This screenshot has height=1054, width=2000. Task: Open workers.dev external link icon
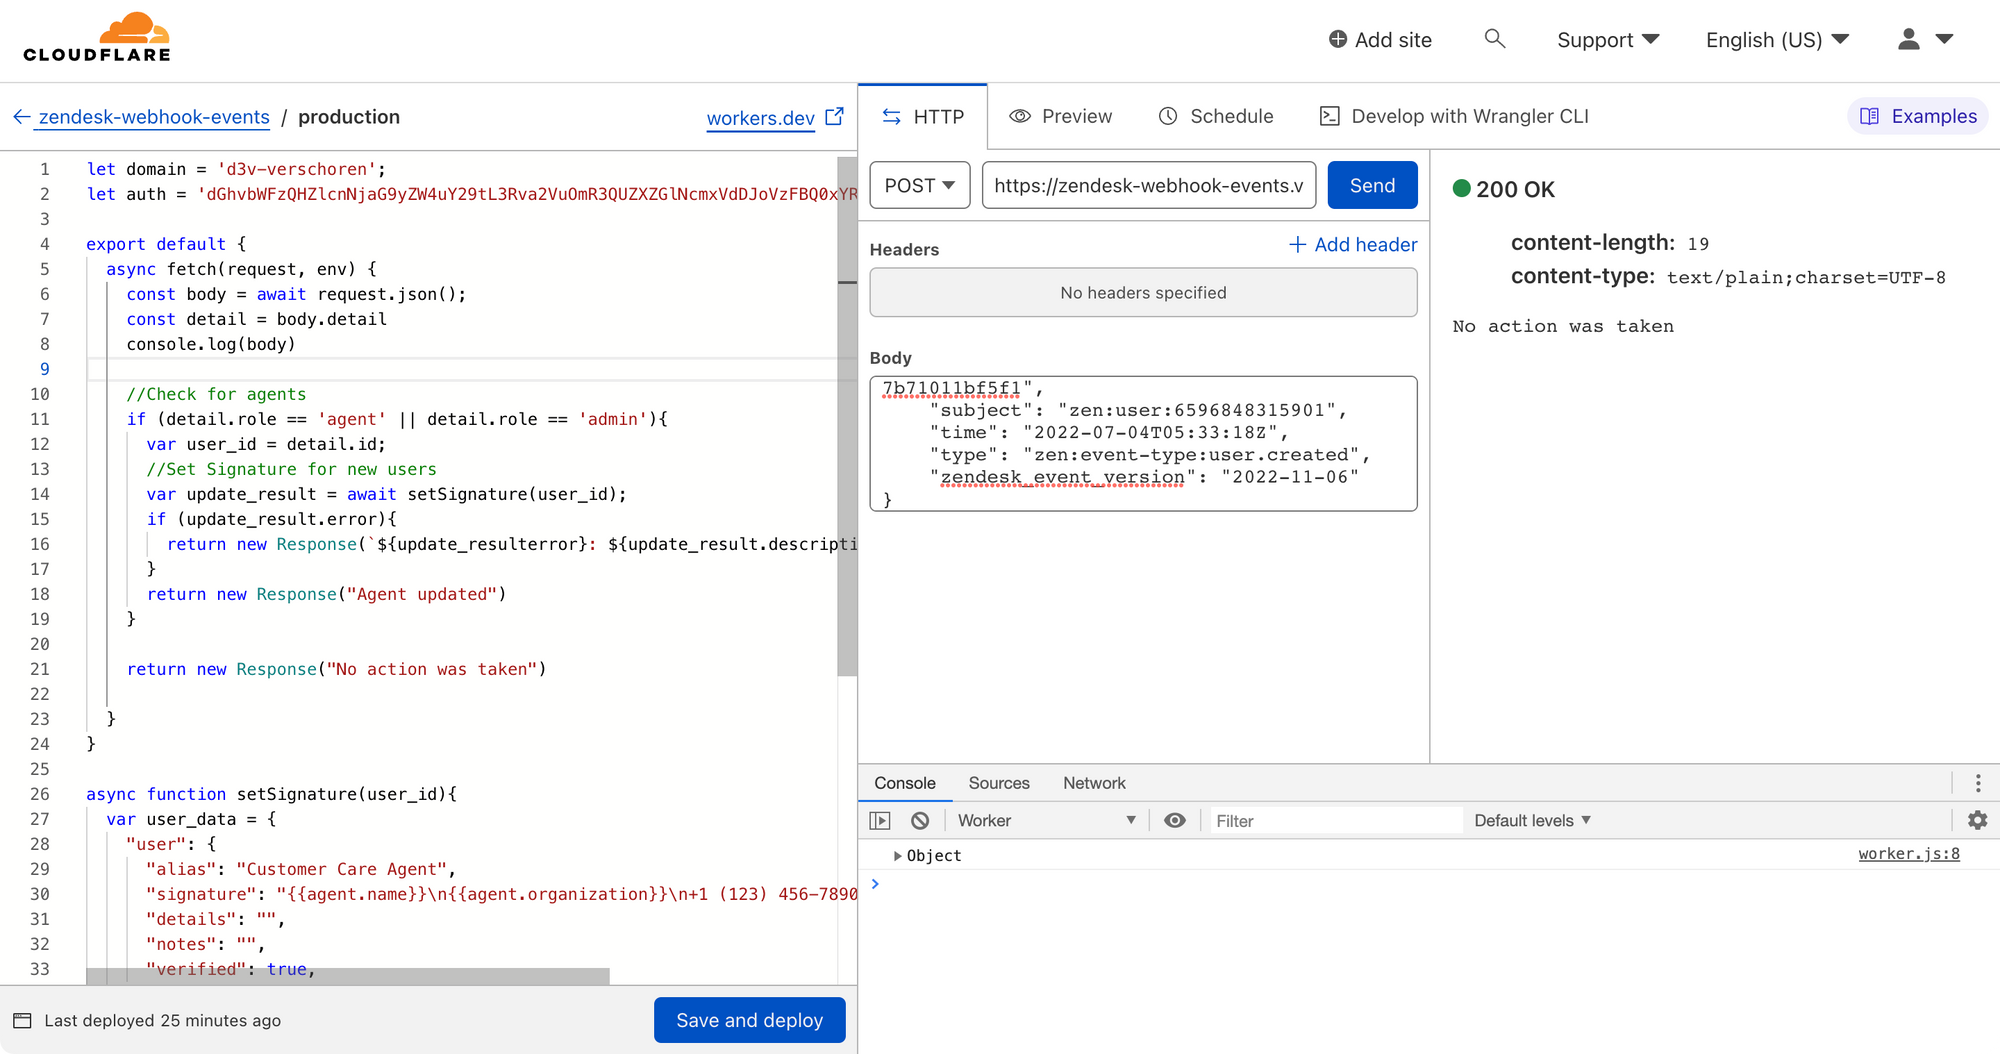pos(835,117)
